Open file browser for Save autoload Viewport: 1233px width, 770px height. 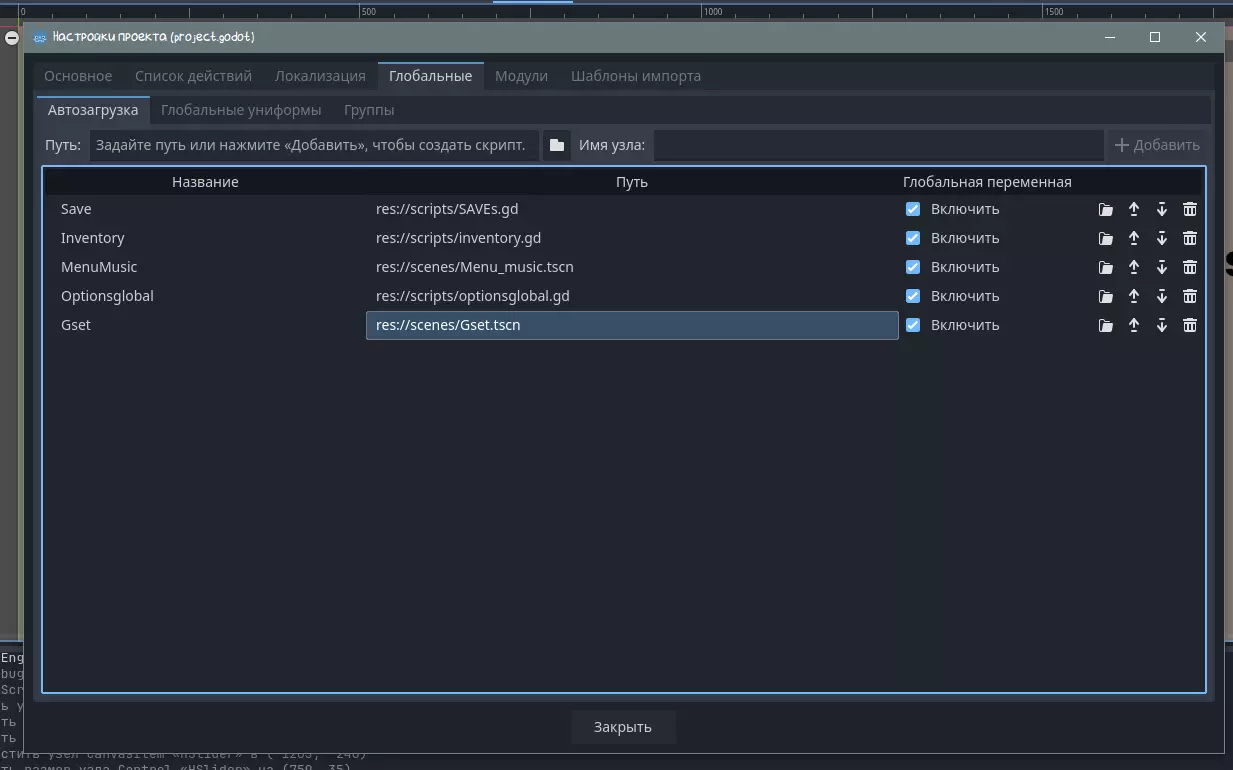point(1105,209)
